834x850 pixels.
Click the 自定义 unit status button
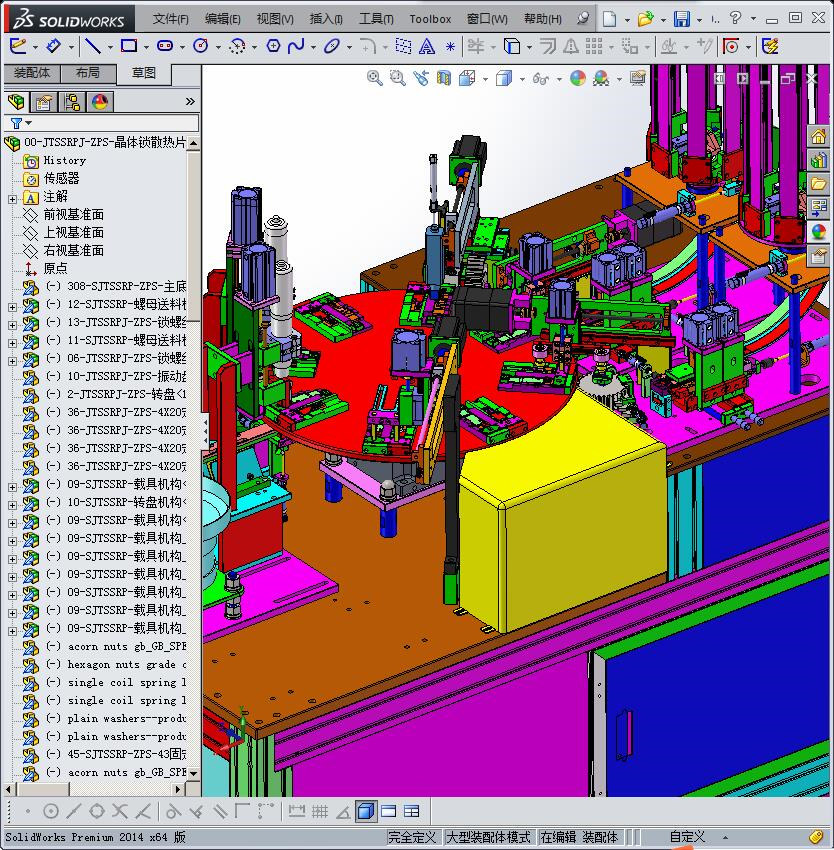coord(687,837)
